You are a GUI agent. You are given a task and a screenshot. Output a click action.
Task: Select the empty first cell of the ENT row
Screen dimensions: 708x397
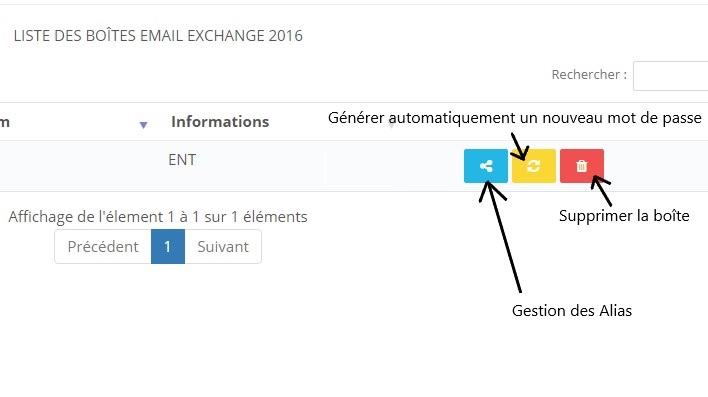[79, 166]
